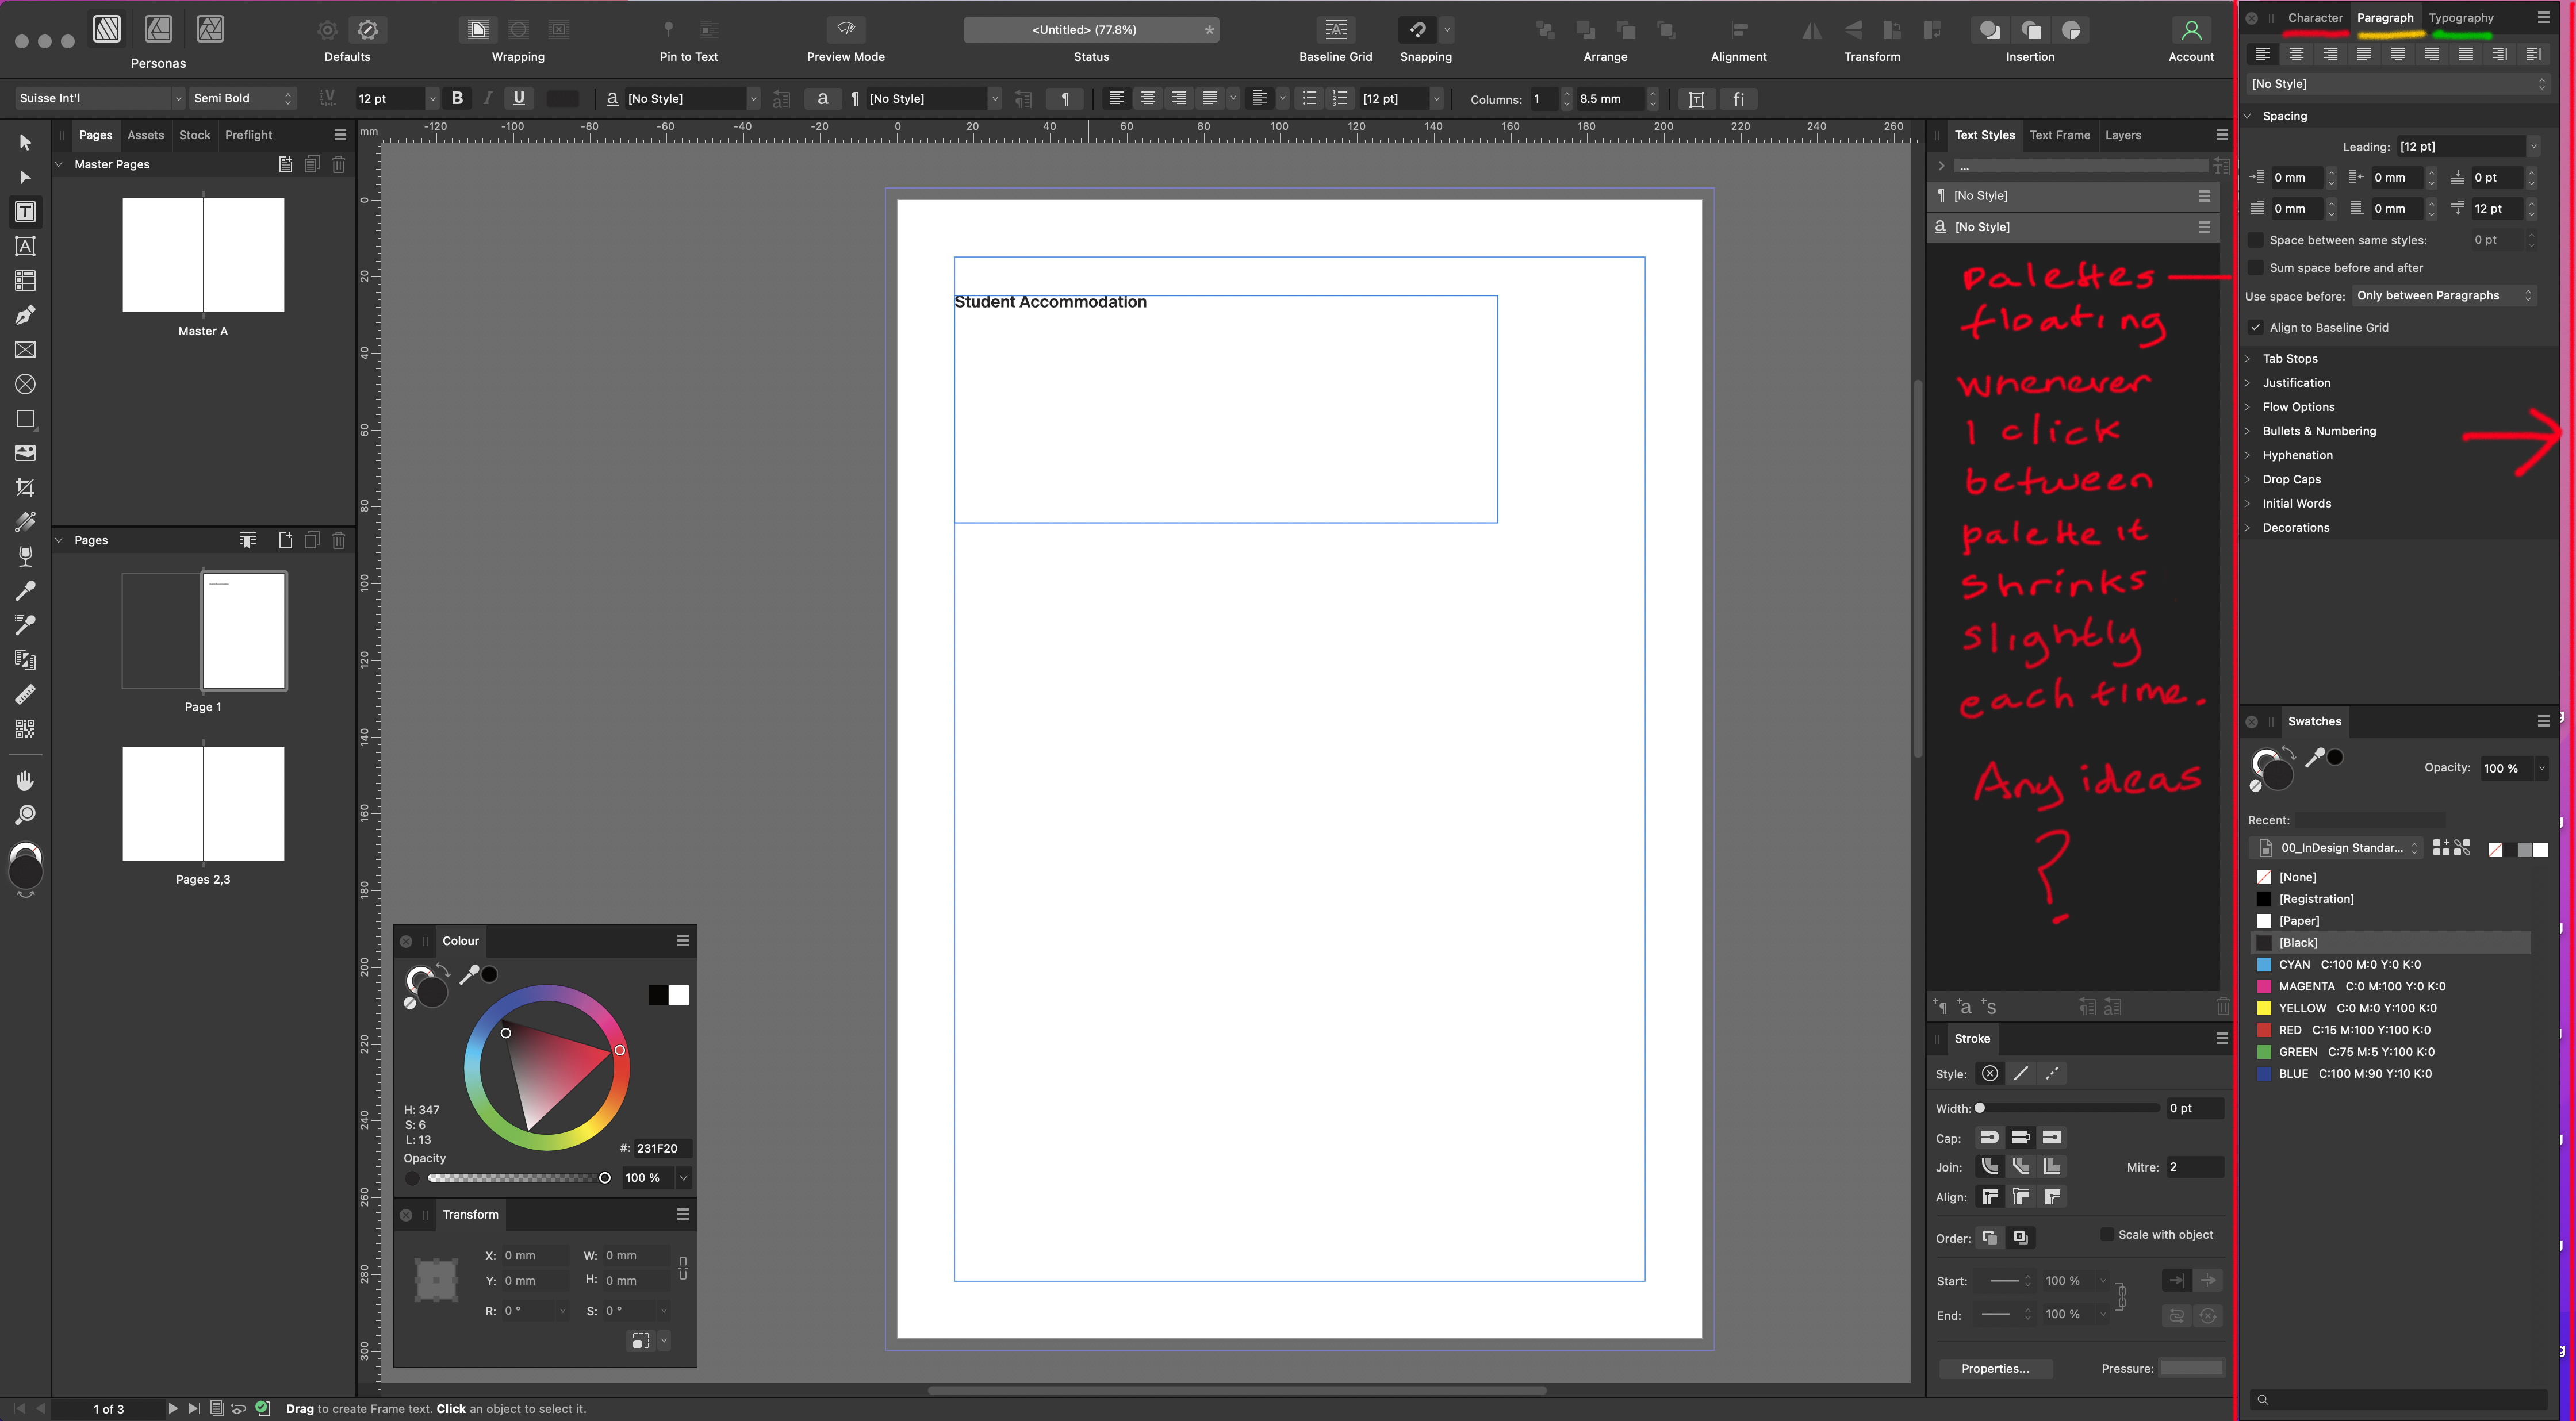Select the Zoom magnifier tool
Image resolution: width=2576 pixels, height=1421 pixels.
pyautogui.click(x=25, y=814)
